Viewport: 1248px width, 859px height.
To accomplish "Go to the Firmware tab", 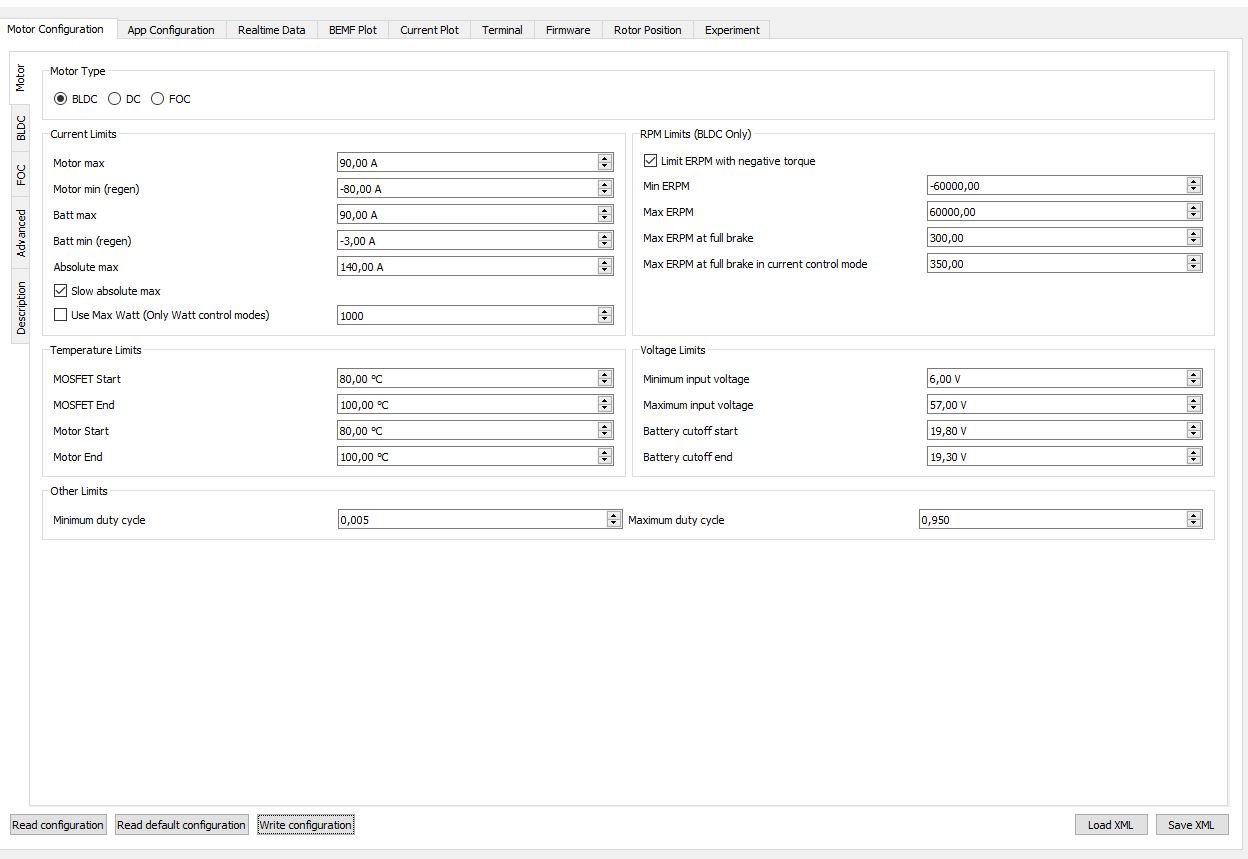I will coord(568,30).
